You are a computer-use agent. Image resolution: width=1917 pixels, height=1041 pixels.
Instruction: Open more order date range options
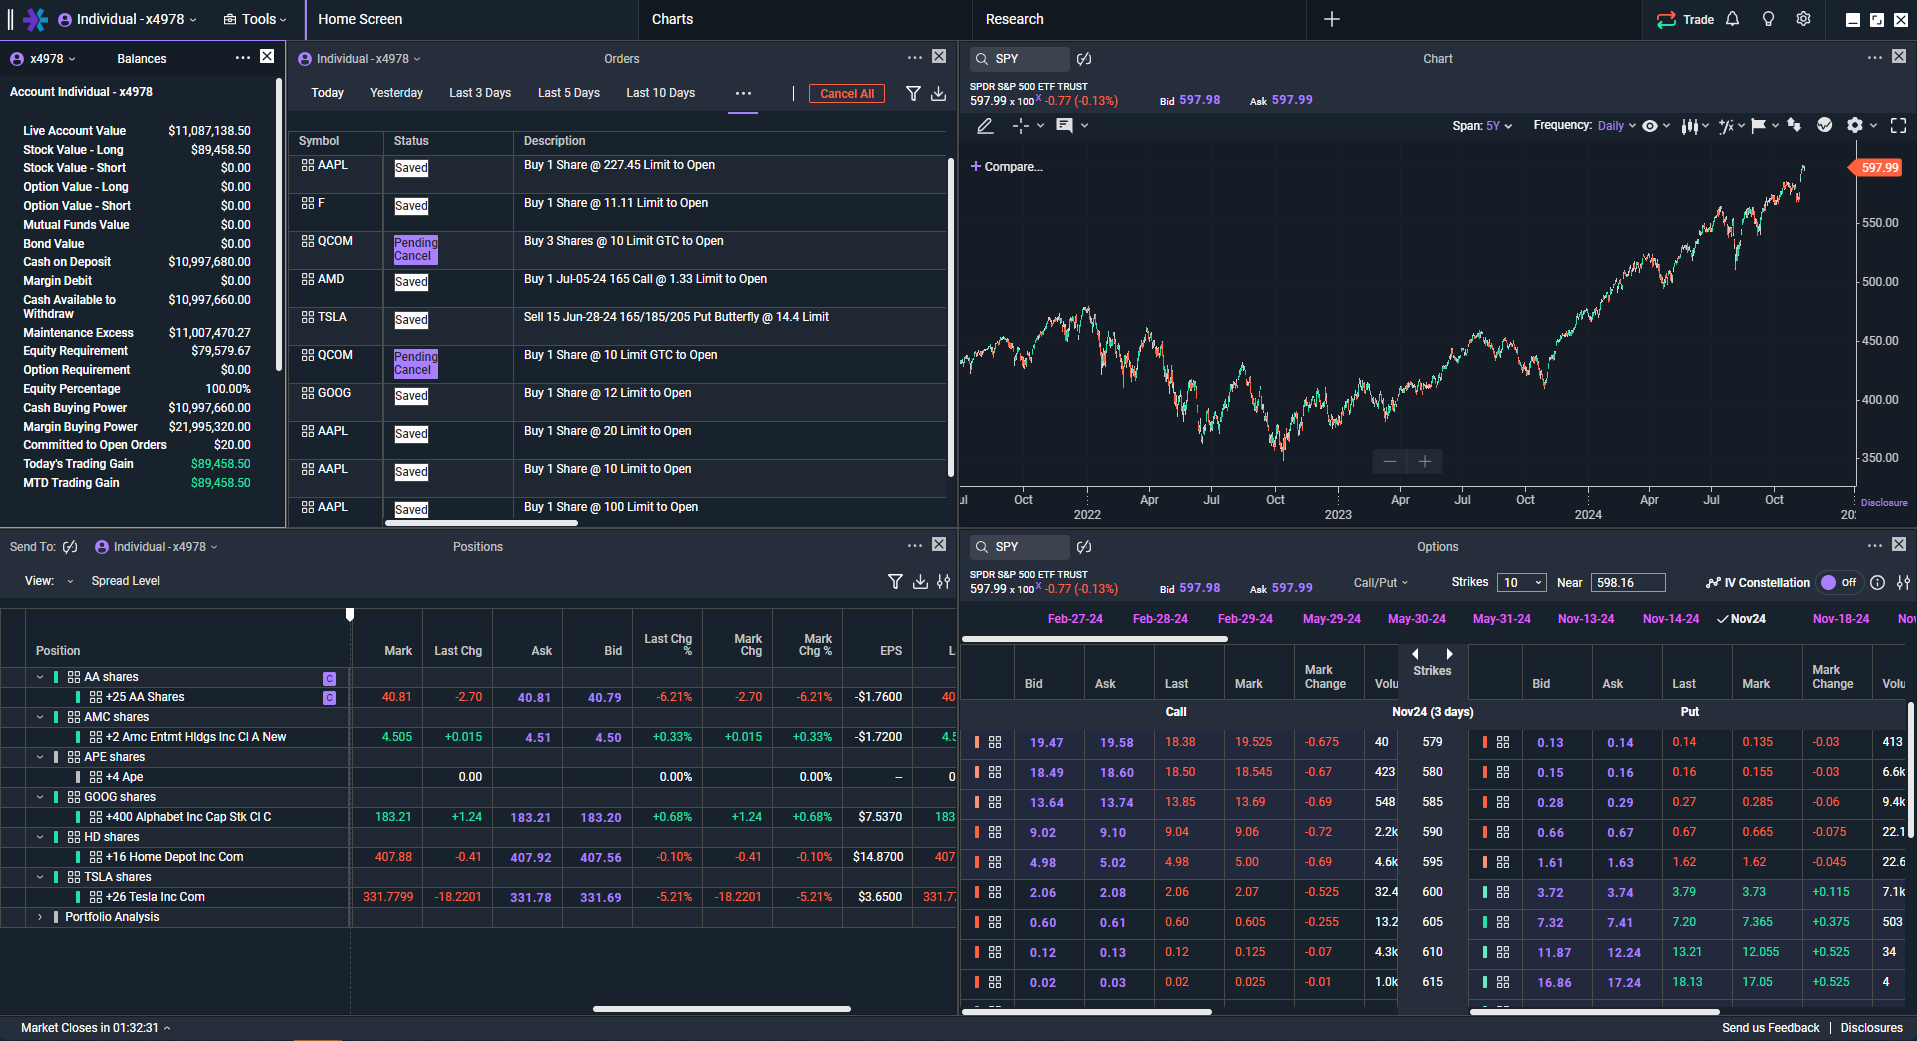pyautogui.click(x=743, y=93)
